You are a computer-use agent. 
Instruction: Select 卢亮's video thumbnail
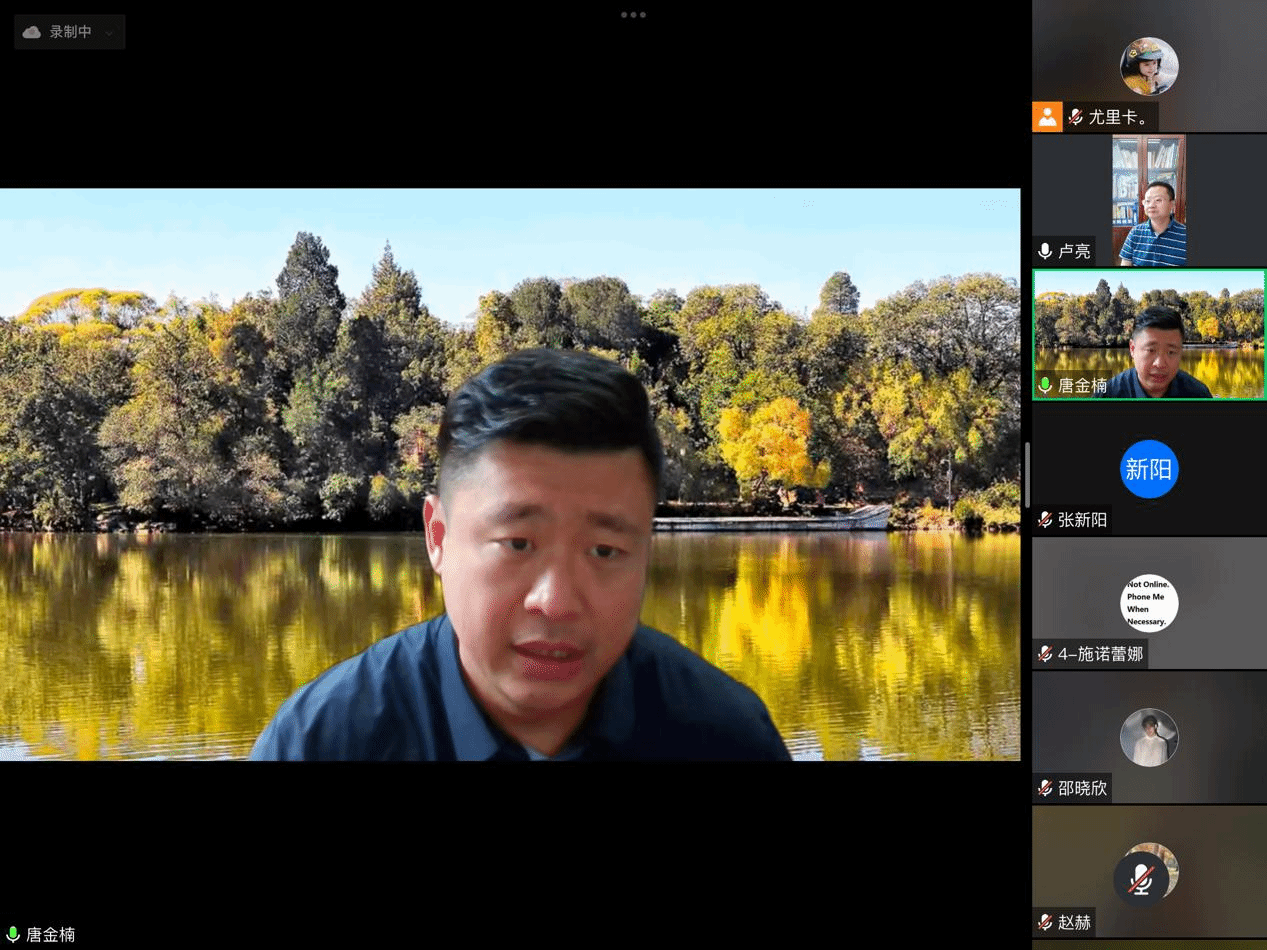[1149, 200]
